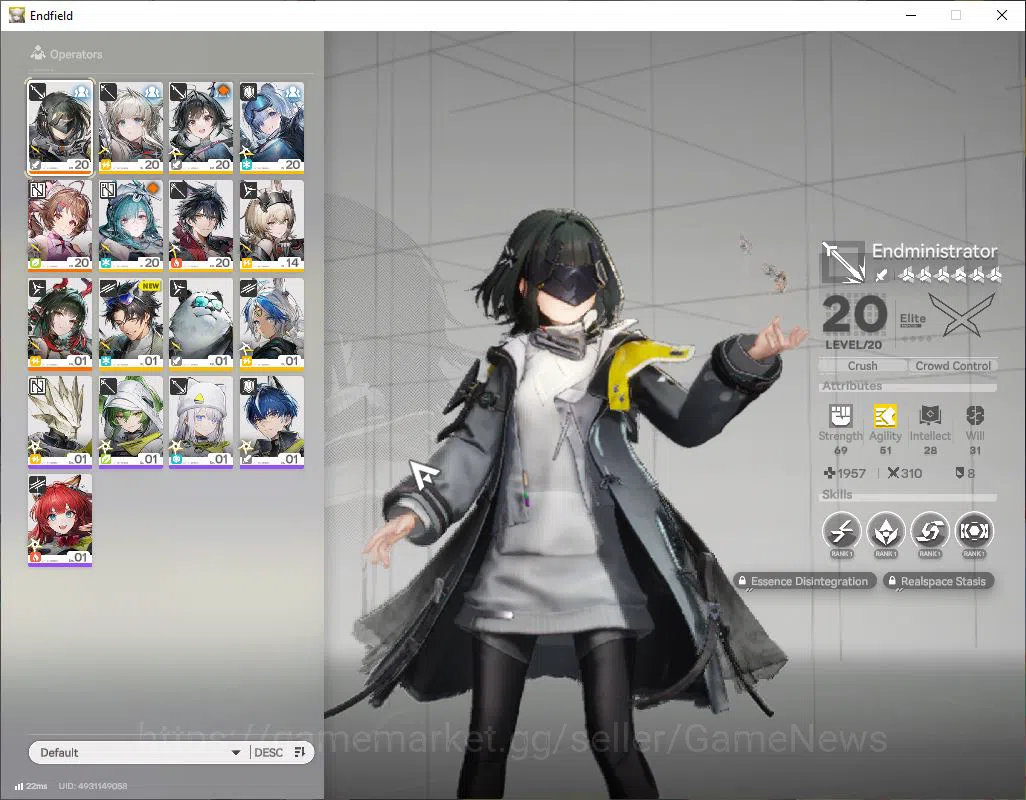Viewport: 1026px width, 800px height.
Task: Select the teal-haired operator card
Action: point(131,226)
